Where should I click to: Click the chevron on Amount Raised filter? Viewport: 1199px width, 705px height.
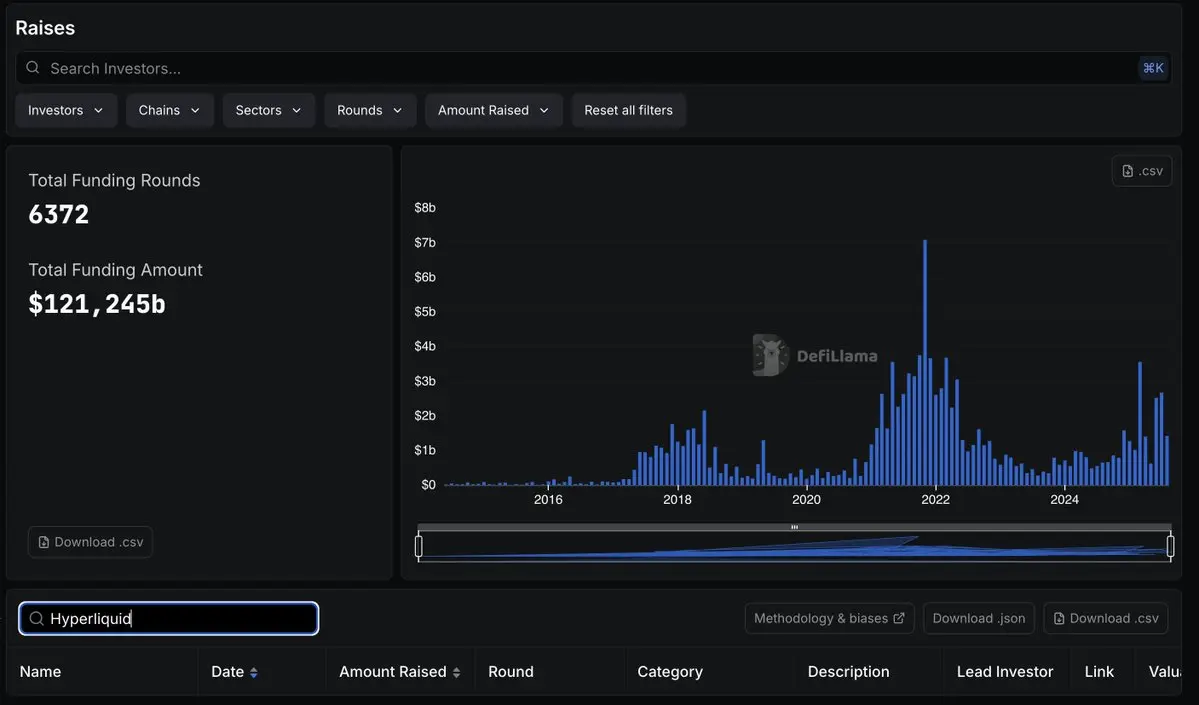[x=544, y=110]
